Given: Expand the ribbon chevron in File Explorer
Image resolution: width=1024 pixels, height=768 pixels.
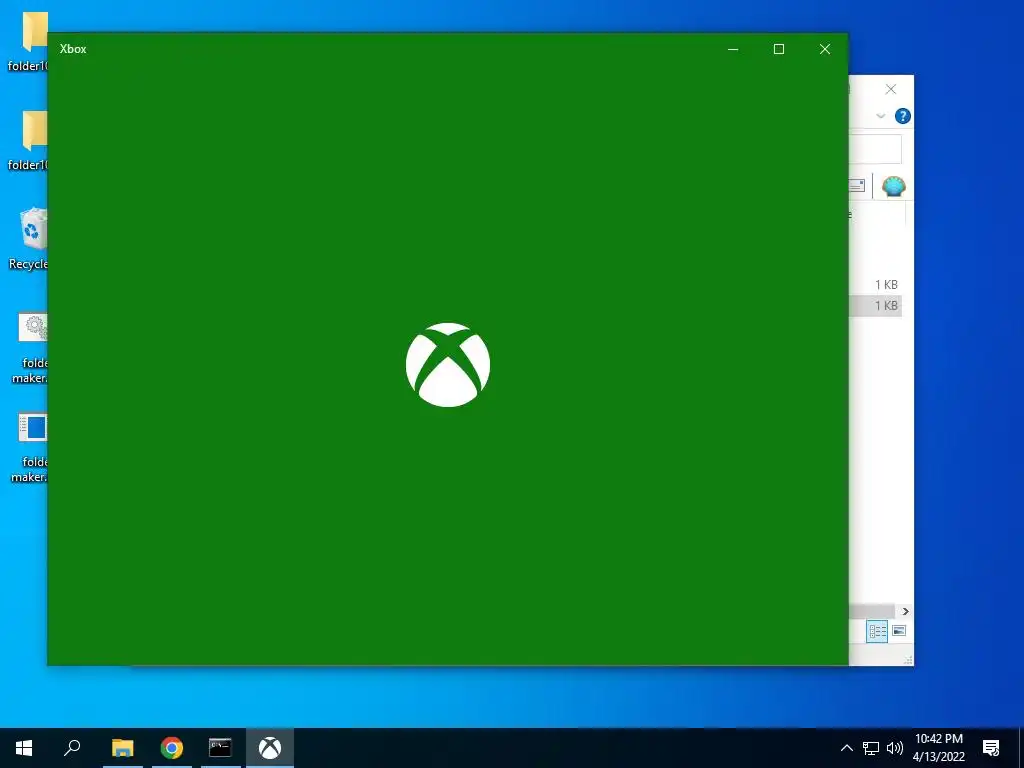Looking at the screenshot, I should [880, 116].
